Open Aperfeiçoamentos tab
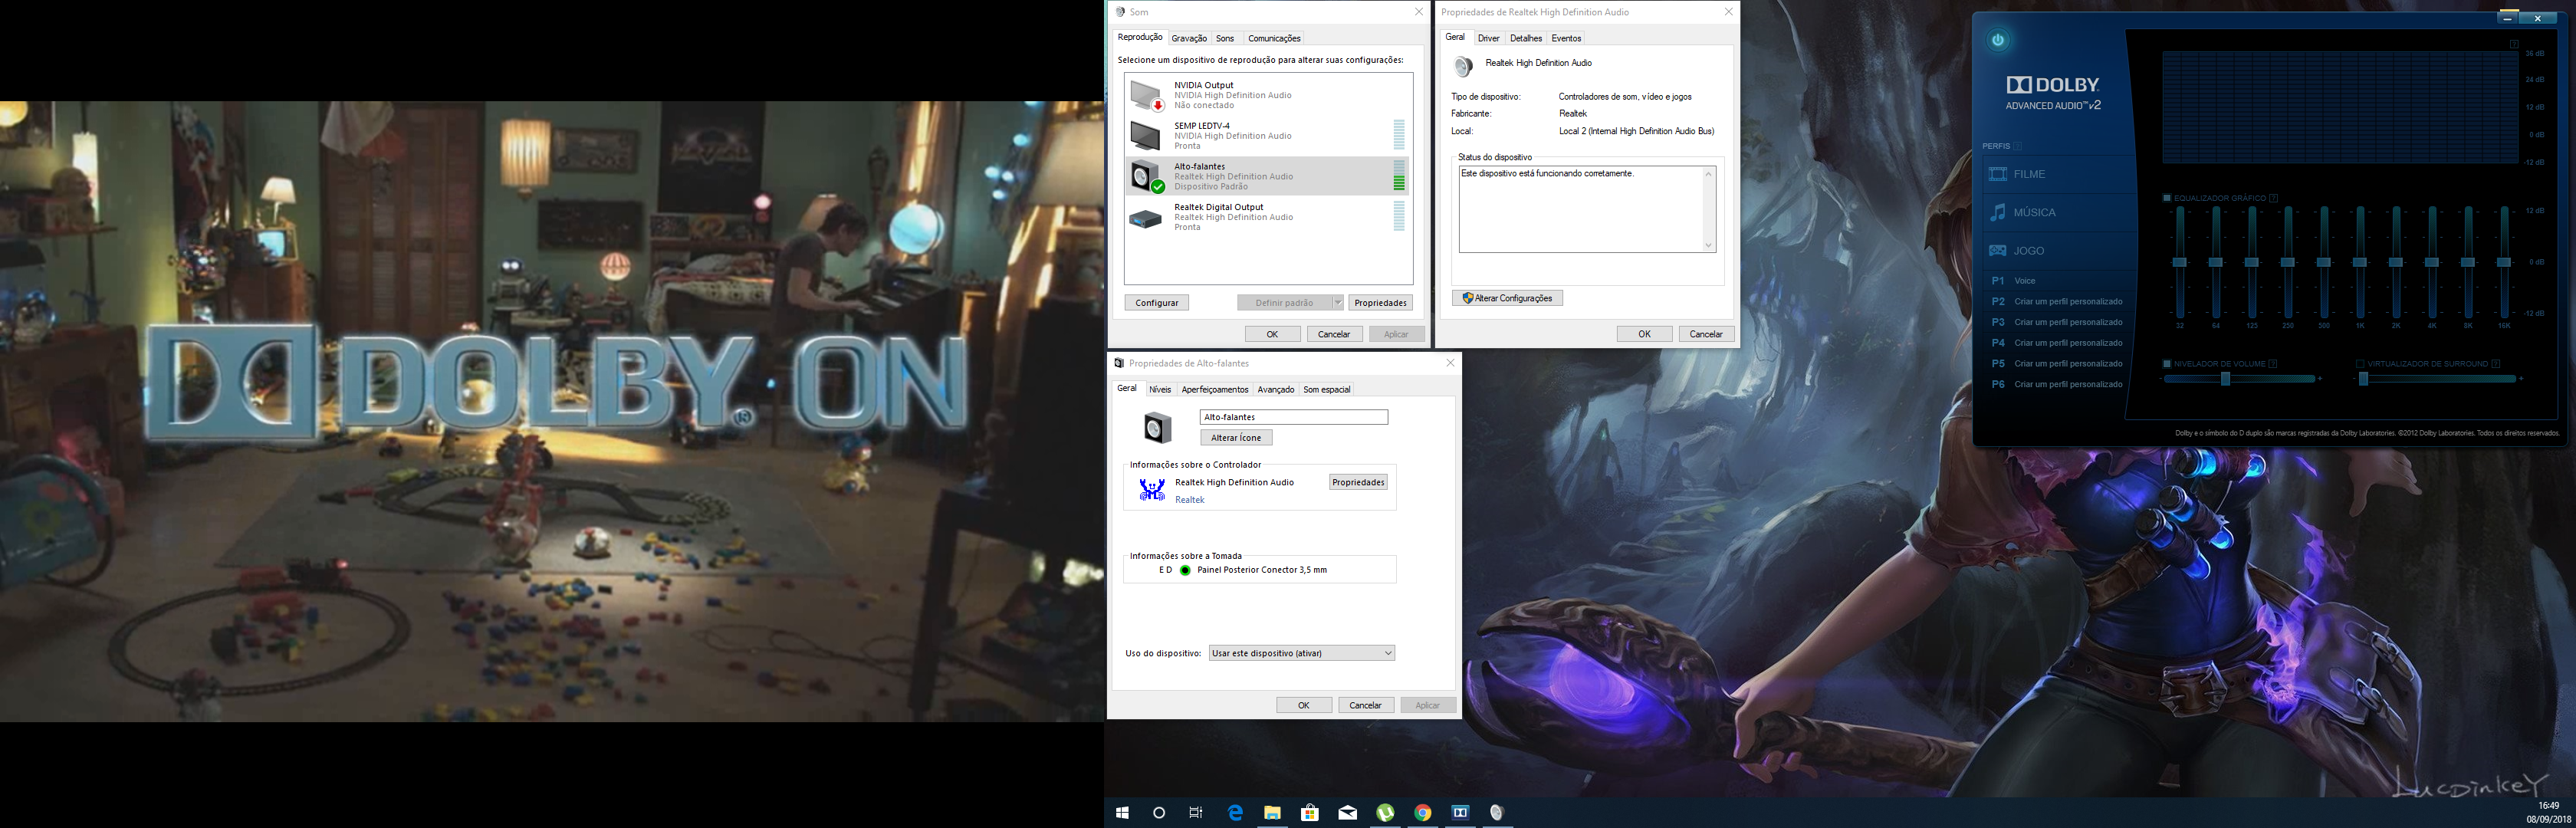2576x828 pixels. click(1215, 389)
